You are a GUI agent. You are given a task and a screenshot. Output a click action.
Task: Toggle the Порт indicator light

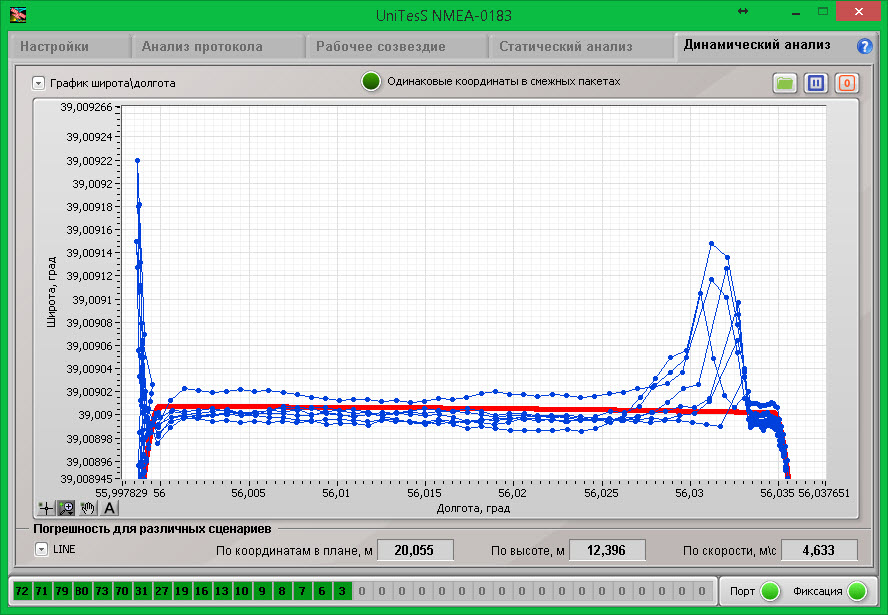coord(770,591)
